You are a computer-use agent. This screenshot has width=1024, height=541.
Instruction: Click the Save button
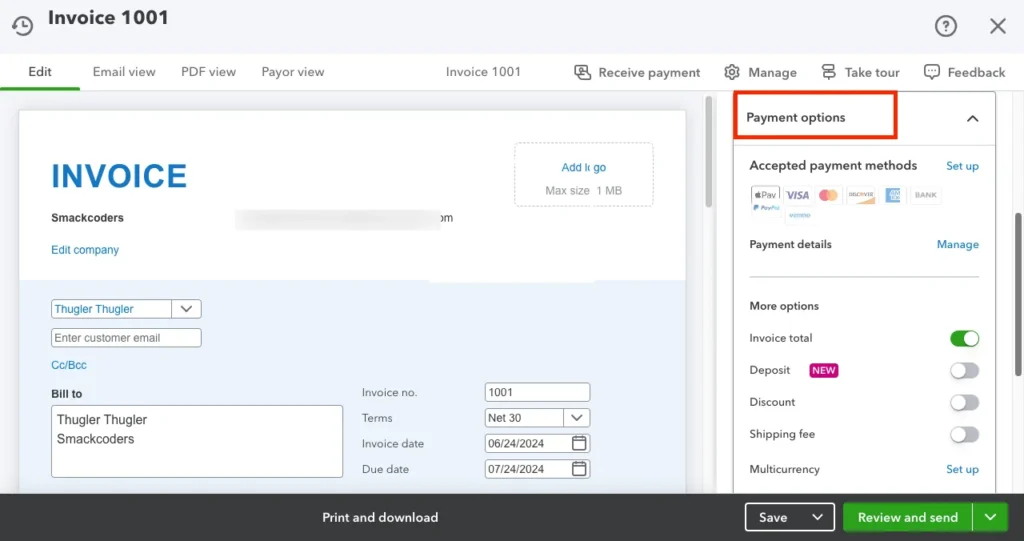point(774,517)
